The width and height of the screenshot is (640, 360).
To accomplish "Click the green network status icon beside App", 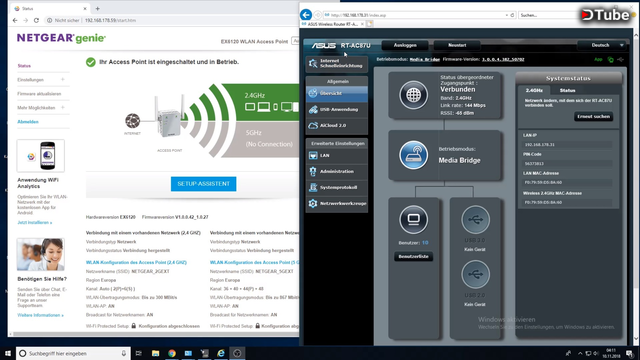I will (x=611, y=60).
